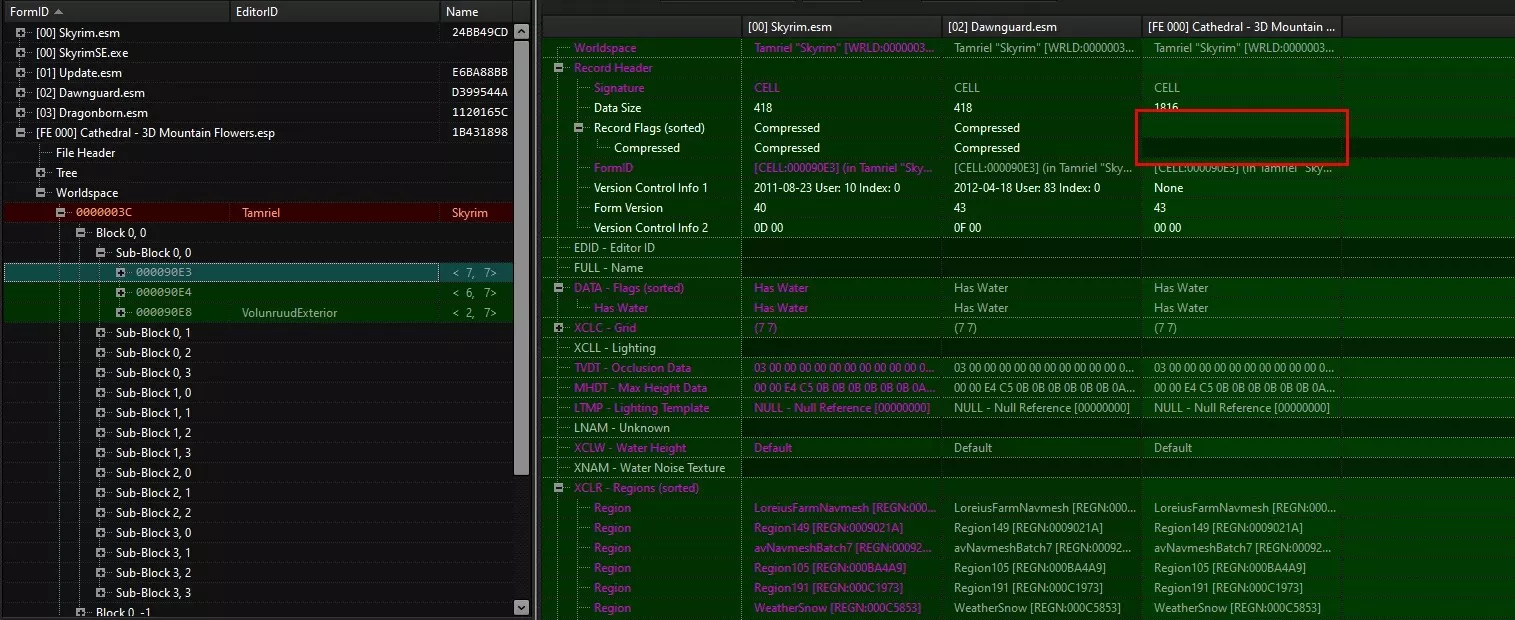The width and height of the screenshot is (1515, 620).
Task: Click "2011-08-23 User: 10 Index: 0" cell
Action: click(x=827, y=188)
